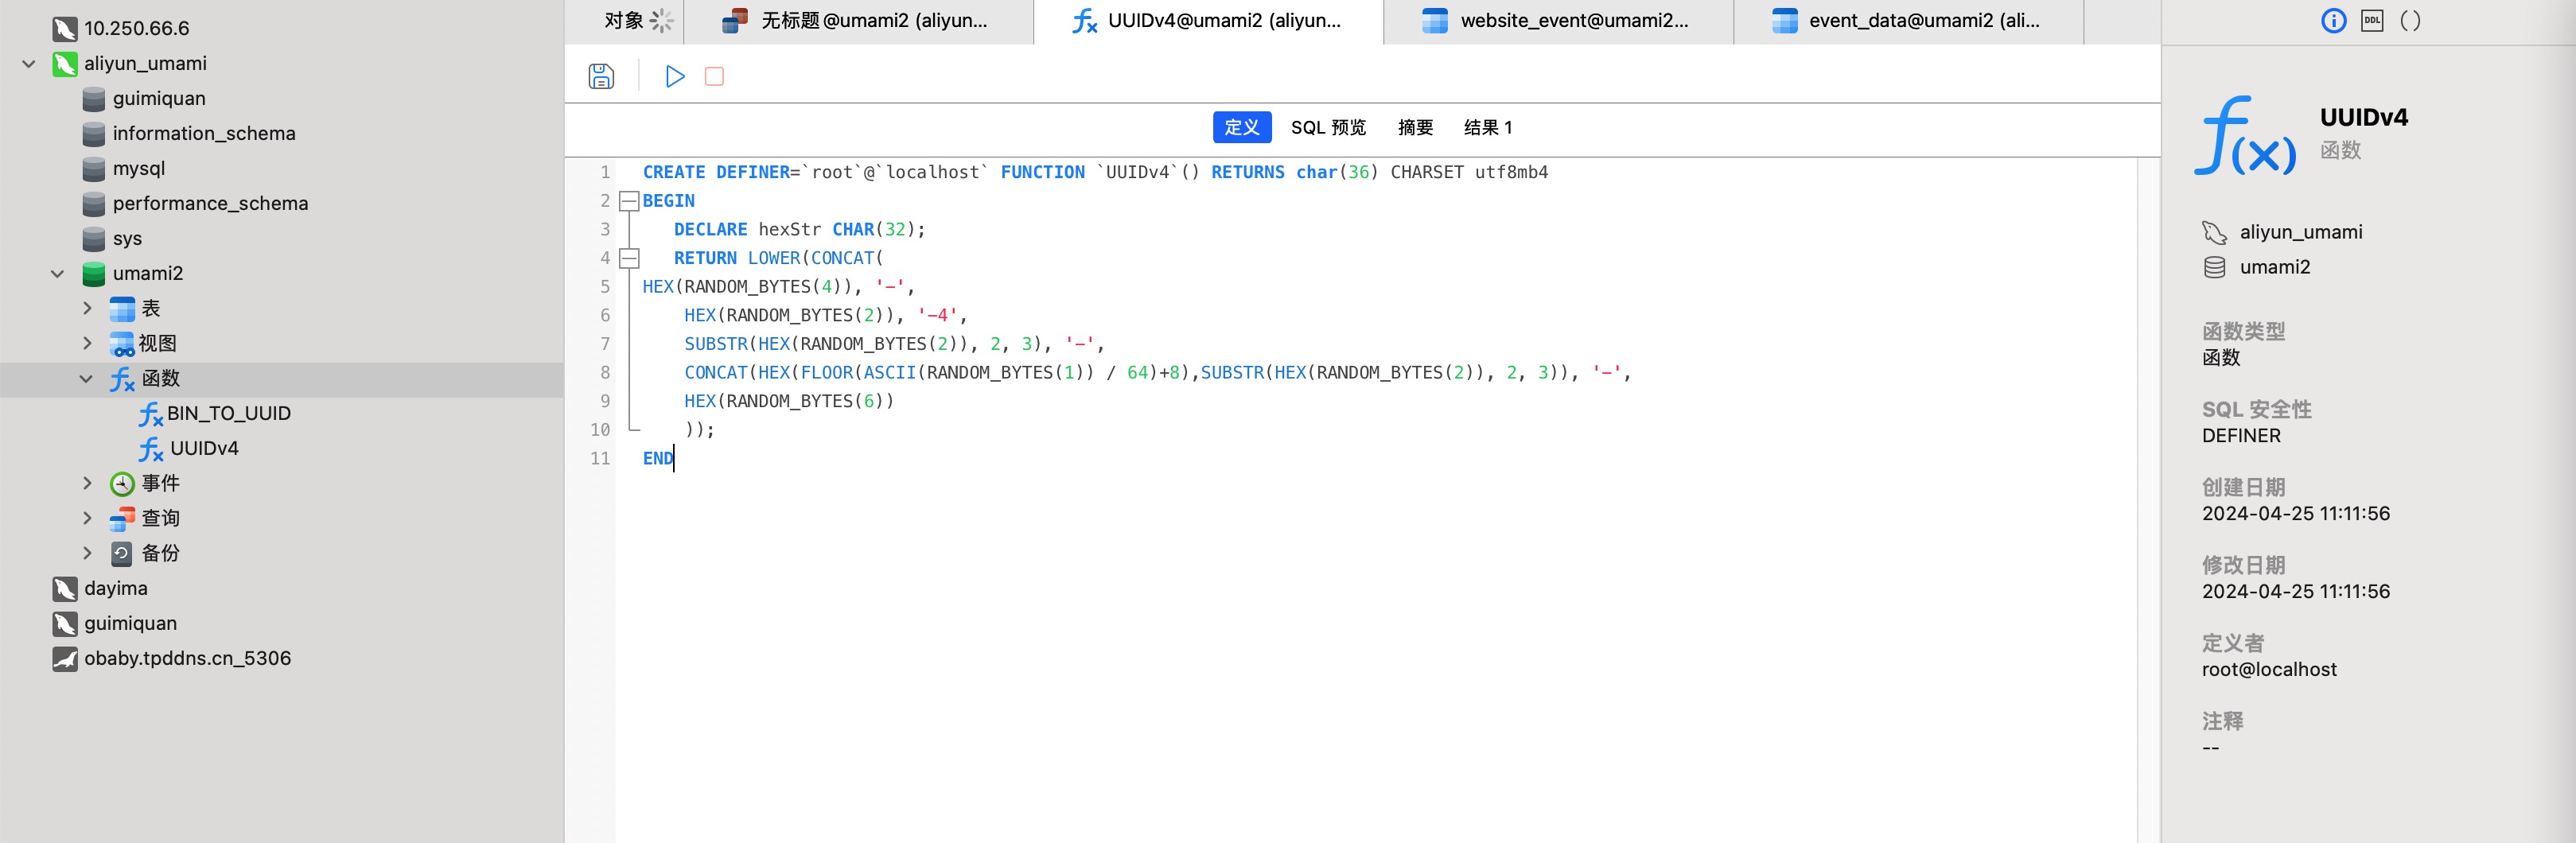Expand the 表 tables node
Screen dimensions: 2576x843
coord(87,309)
